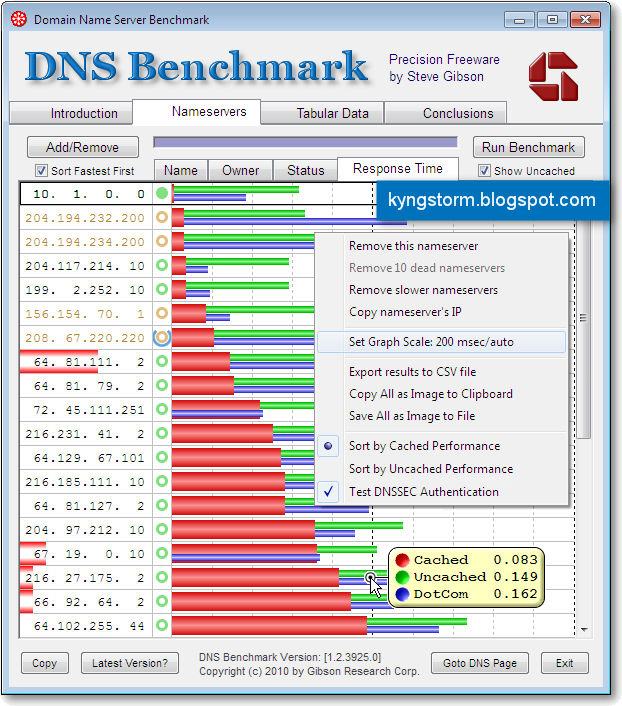Viewport: 622px width, 706px height.
Task: Choose Copy nameserver's IP
Action: coord(442,312)
